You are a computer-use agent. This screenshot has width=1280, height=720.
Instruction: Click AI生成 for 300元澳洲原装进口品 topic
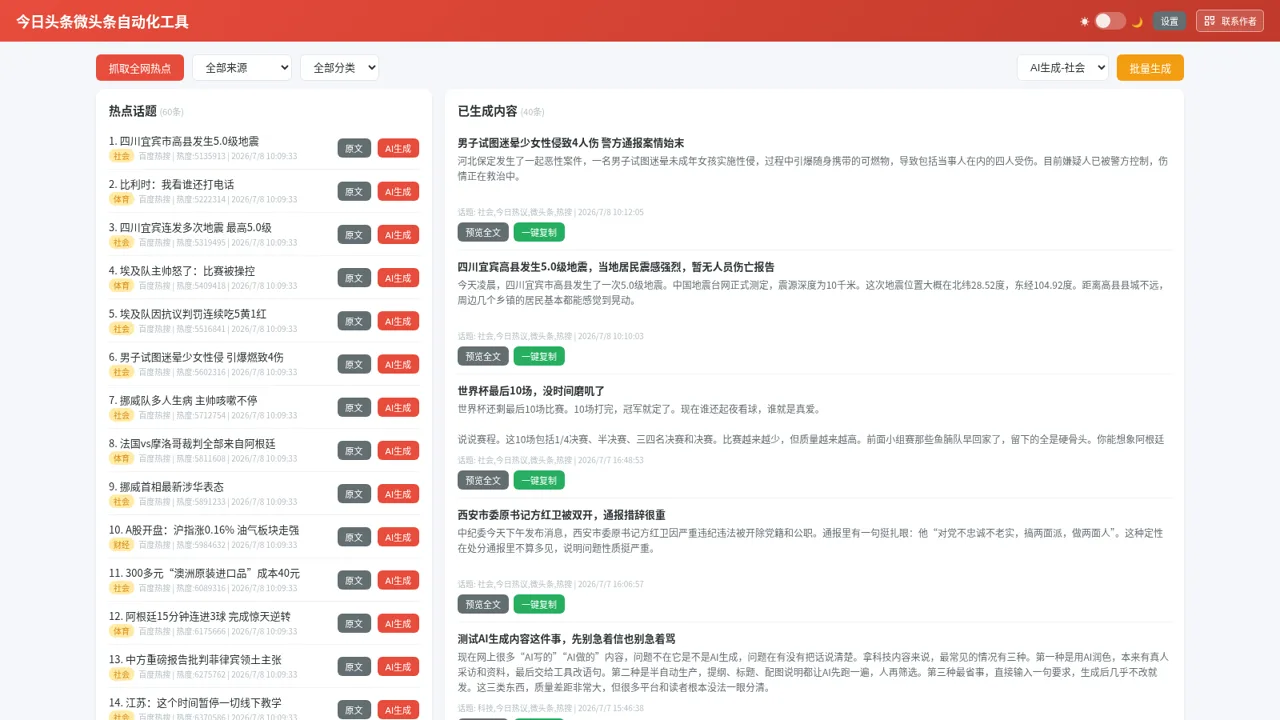398,580
